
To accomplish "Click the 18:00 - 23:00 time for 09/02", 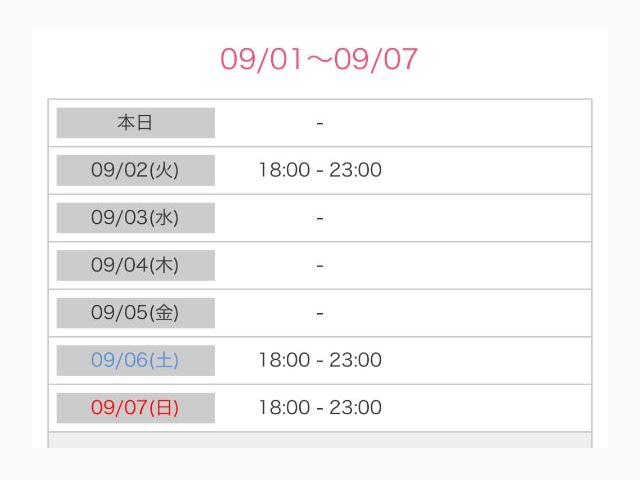I will click(x=320, y=170).
